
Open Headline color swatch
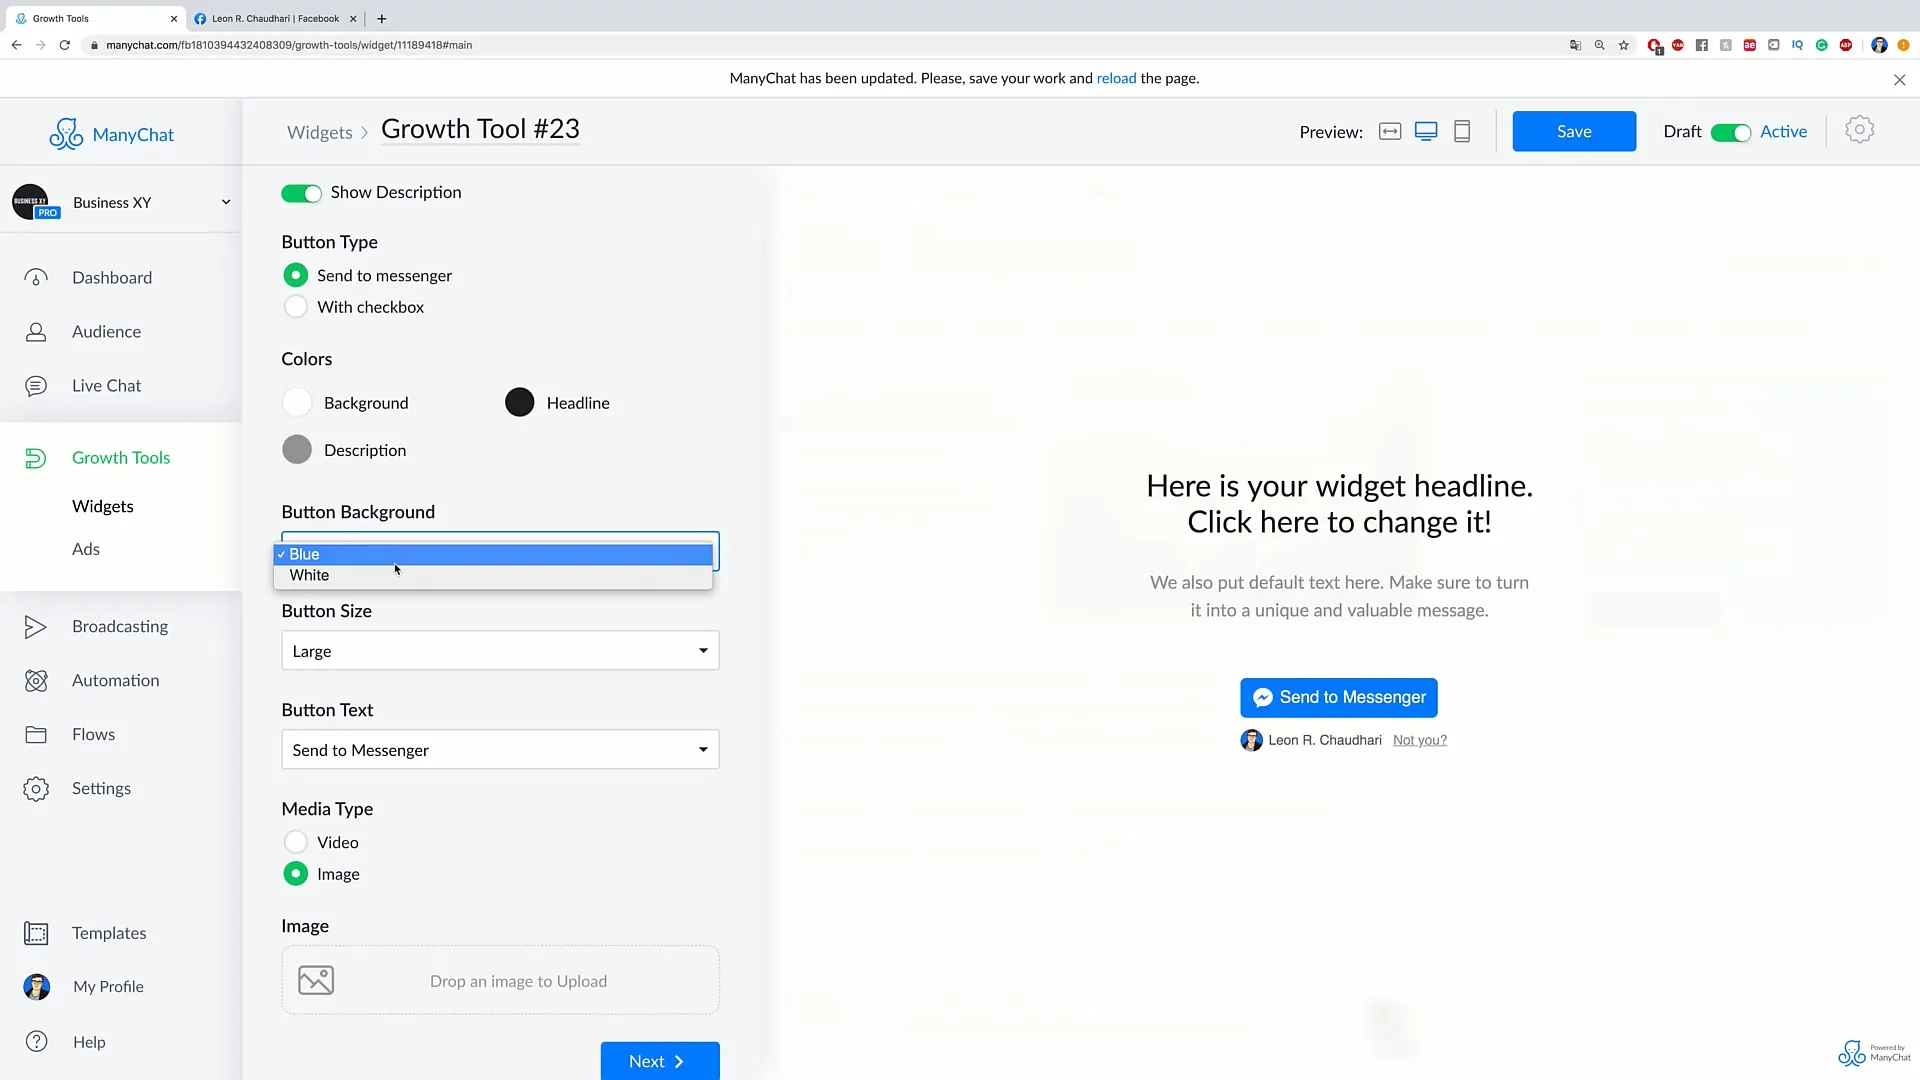[520, 402]
